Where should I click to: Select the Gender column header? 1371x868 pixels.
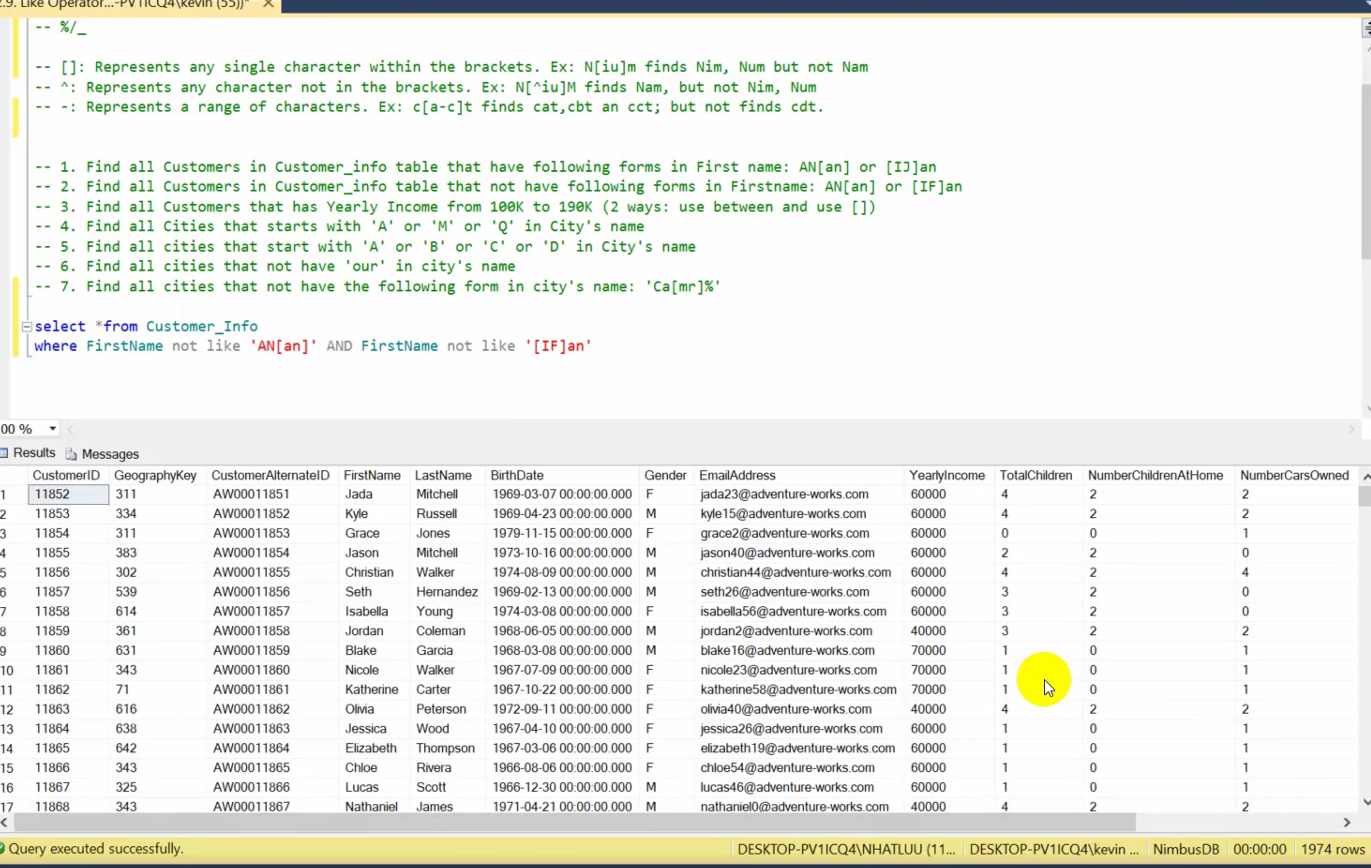tap(665, 476)
